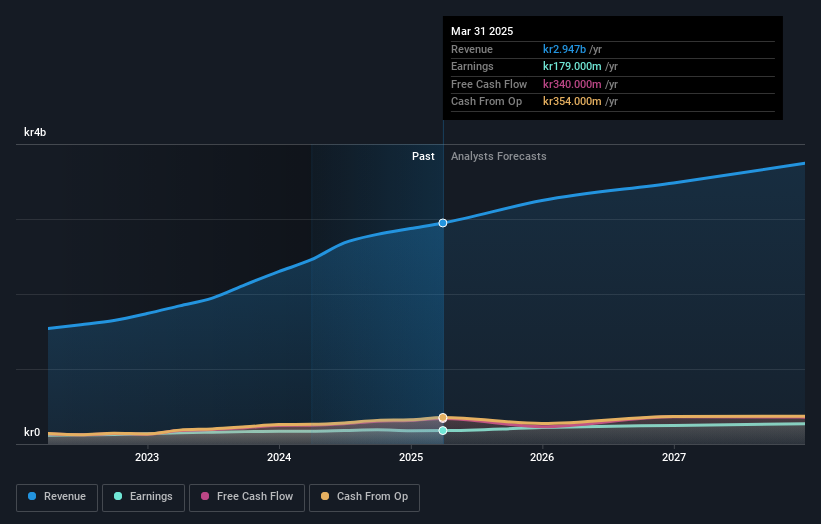821x524 pixels.
Task: Click the 2026 x-axis label
Action: click(x=542, y=457)
